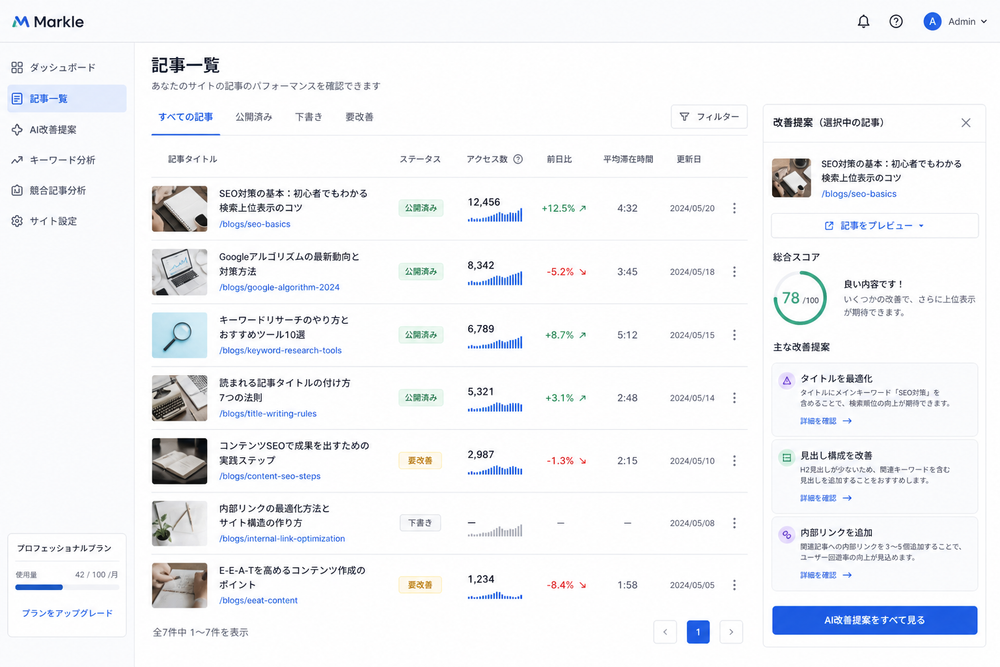
Task: Open 詳細を確認 under 内部リンクを追加
Action: coord(826,575)
